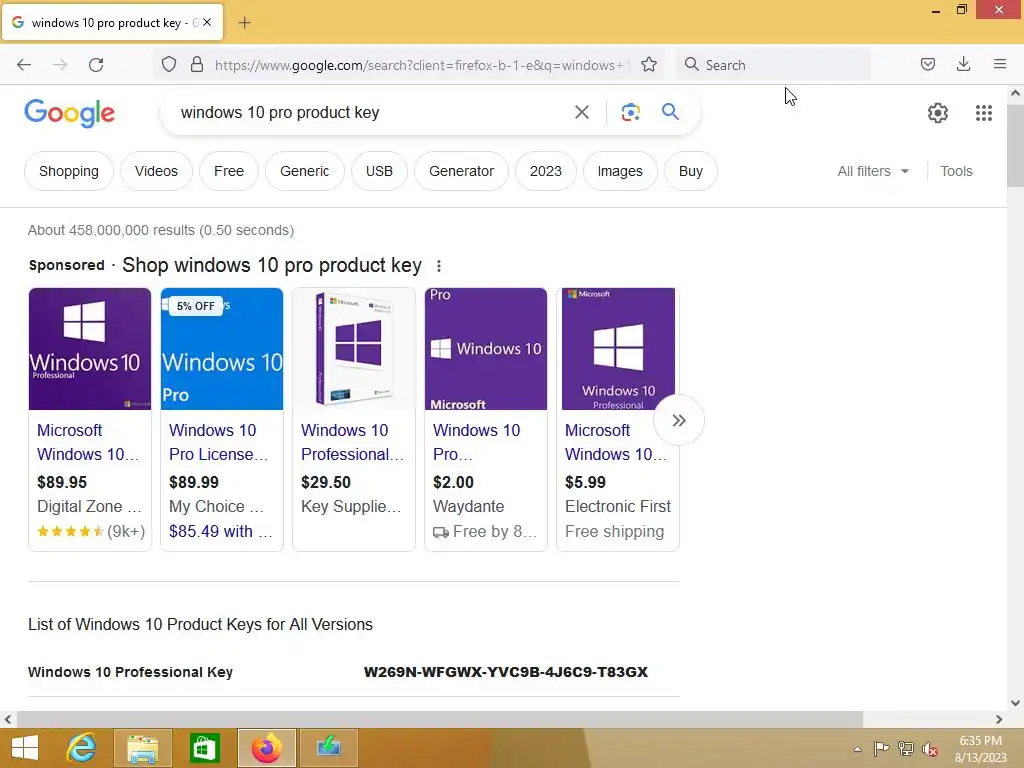Select the Free filter chip
The width and height of the screenshot is (1024, 768).
[229, 171]
